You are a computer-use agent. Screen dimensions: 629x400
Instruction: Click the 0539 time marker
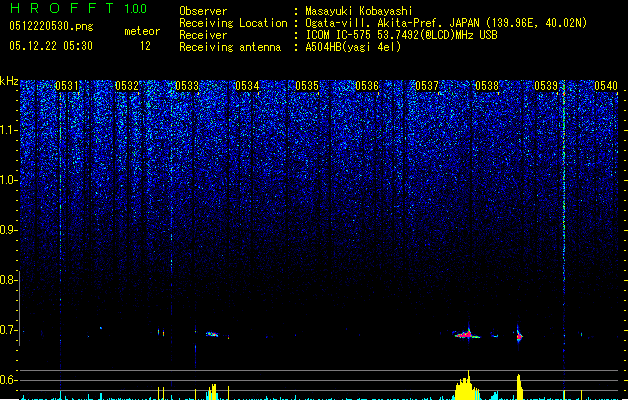pyautogui.click(x=546, y=86)
